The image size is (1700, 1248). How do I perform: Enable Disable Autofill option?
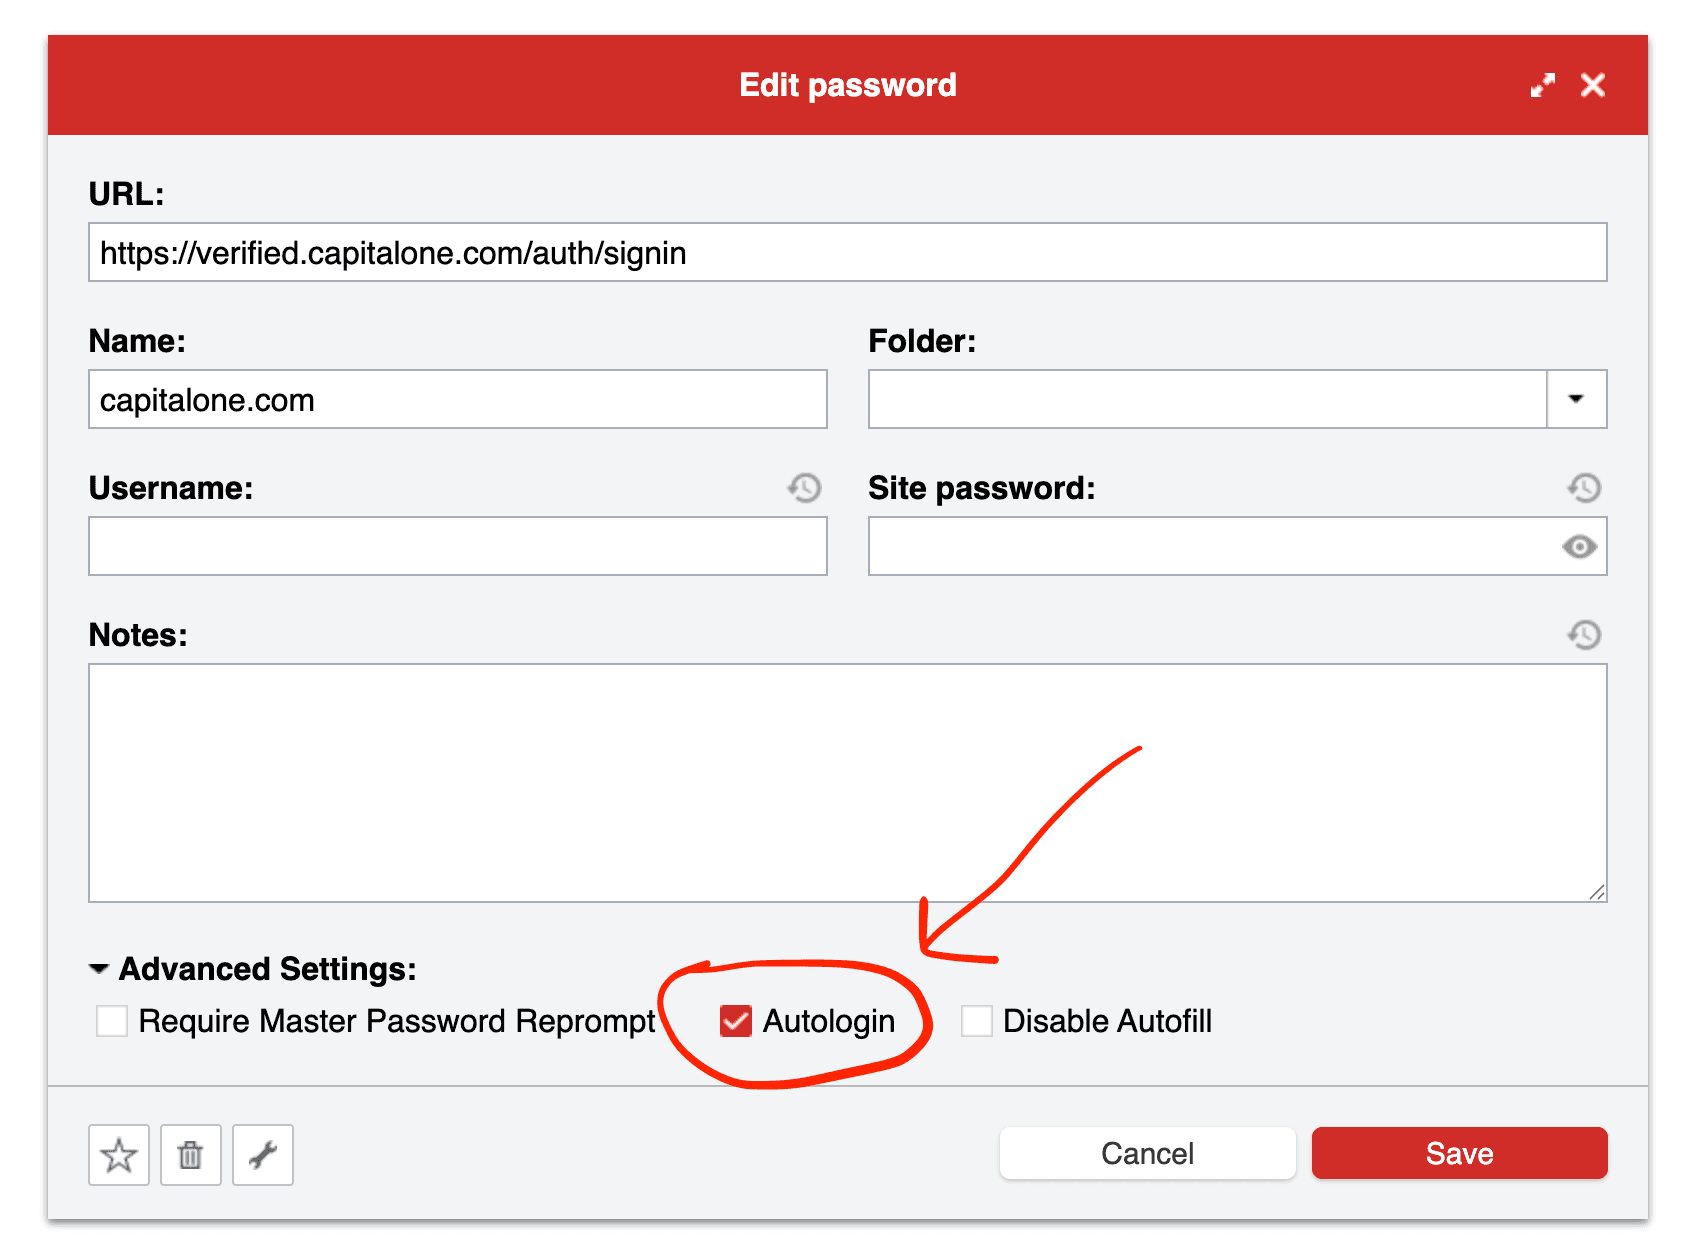pos(976,1021)
